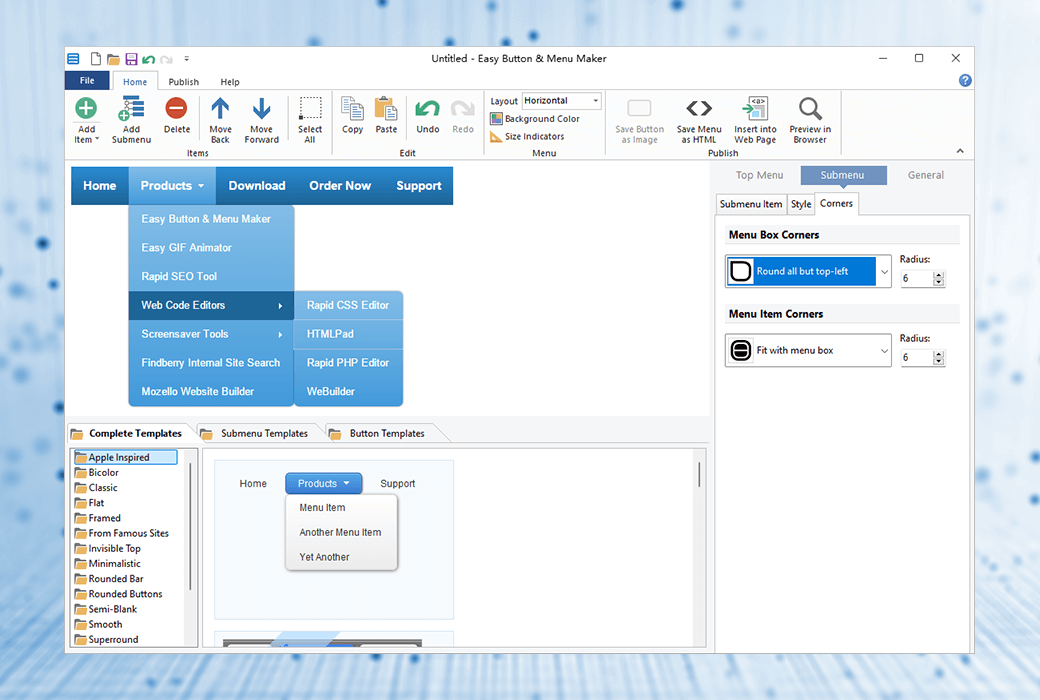Viewport: 1040px width, 700px height.
Task: Delete the selected menu item
Action: (176, 115)
